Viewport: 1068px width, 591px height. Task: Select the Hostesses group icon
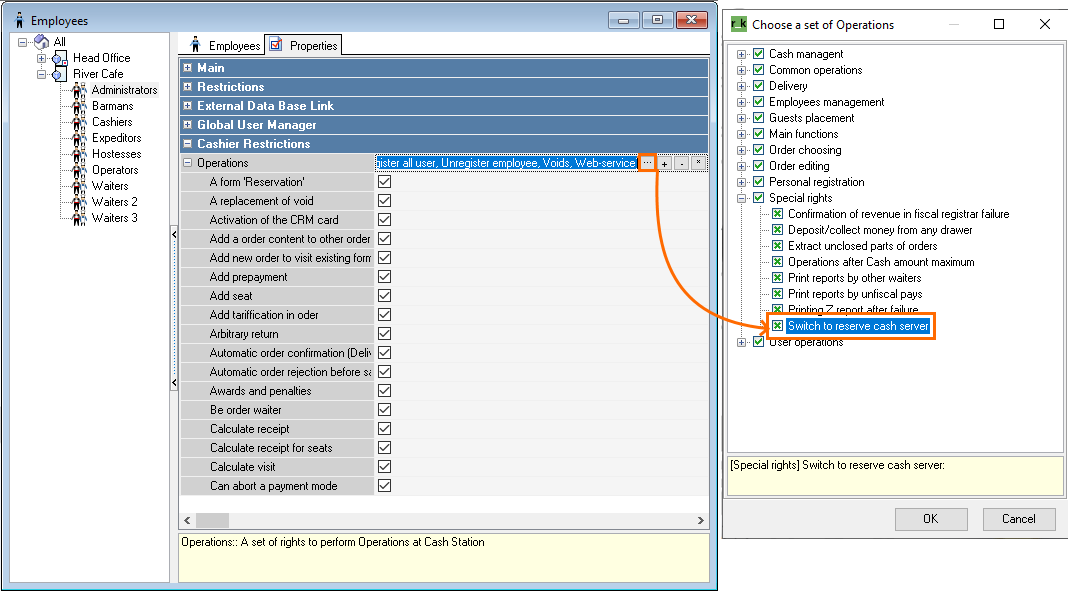80,154
